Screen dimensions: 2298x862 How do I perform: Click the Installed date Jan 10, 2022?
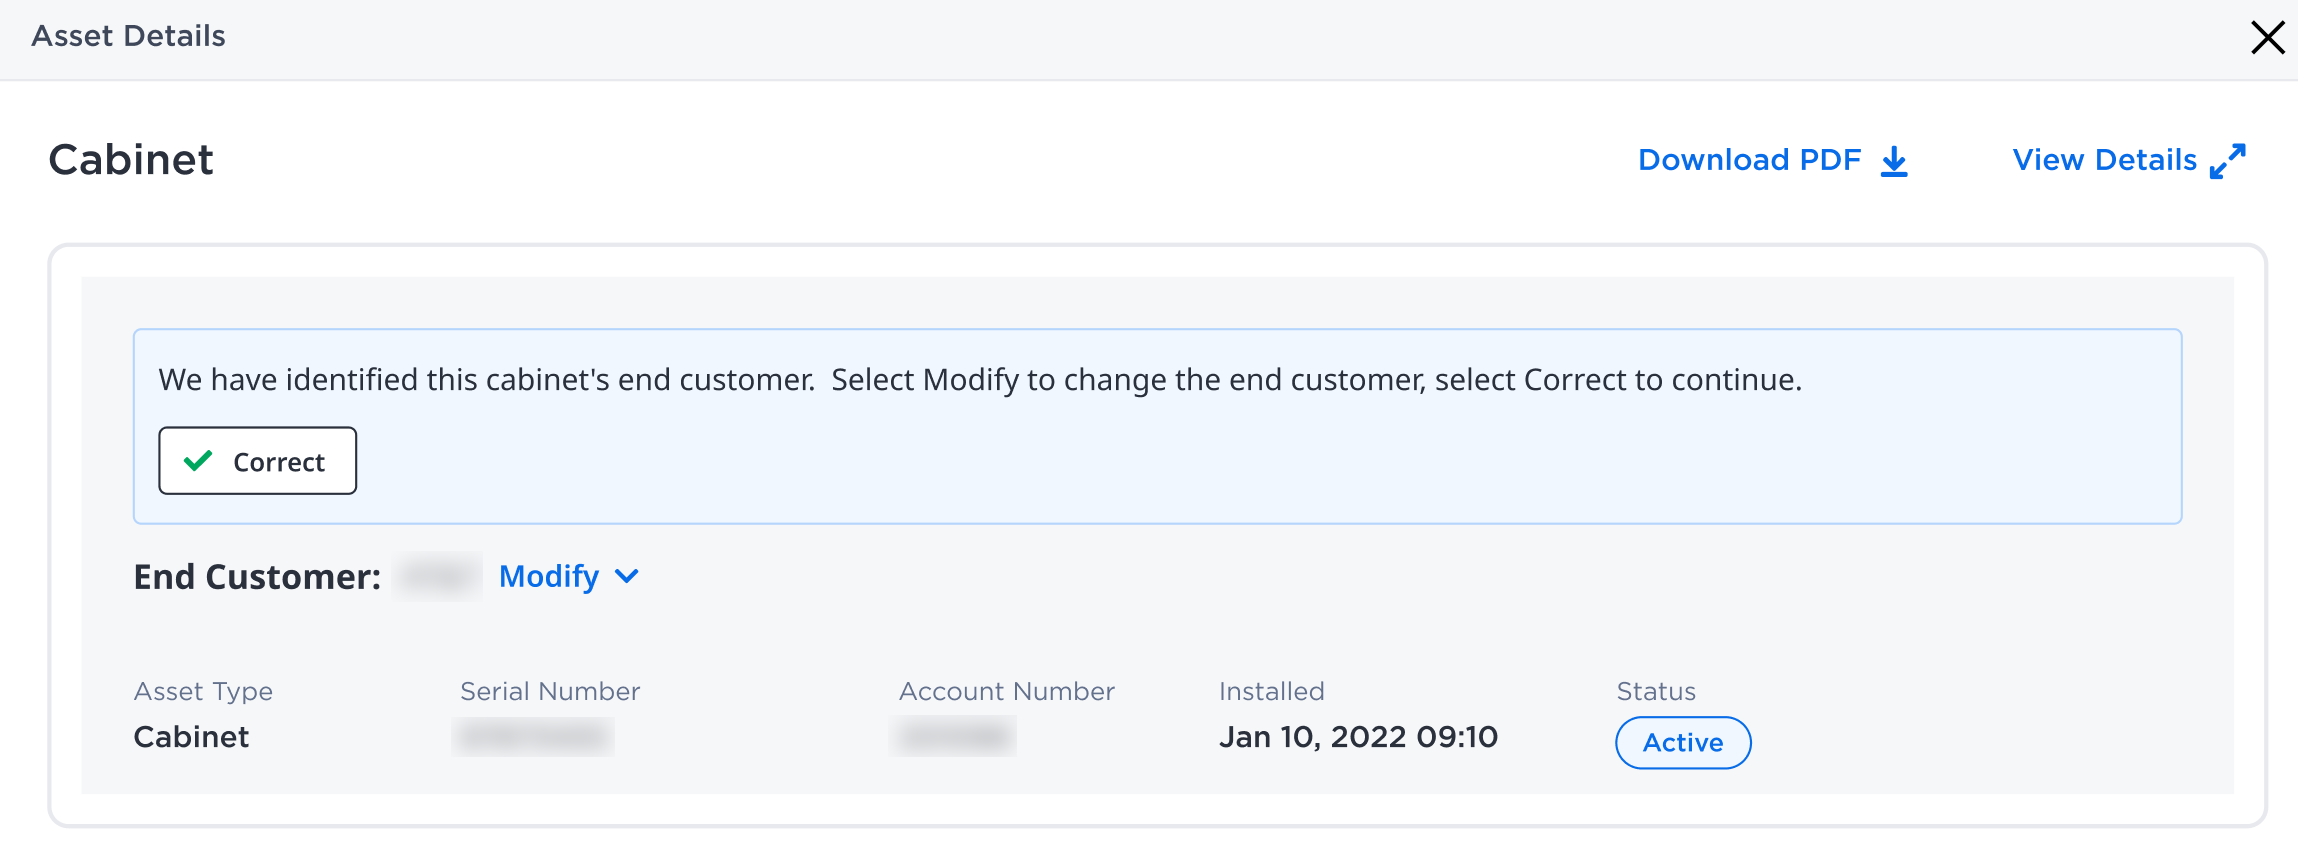(1358, 738)
